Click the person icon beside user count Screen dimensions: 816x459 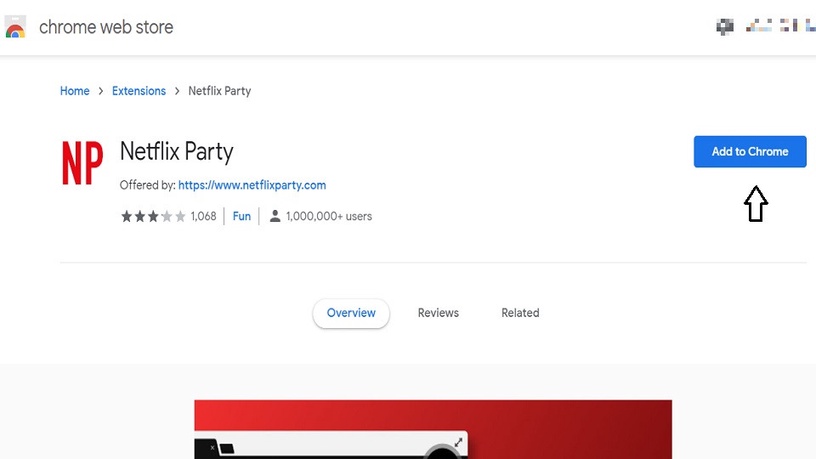pyautogui.click(x=275, y=216)
